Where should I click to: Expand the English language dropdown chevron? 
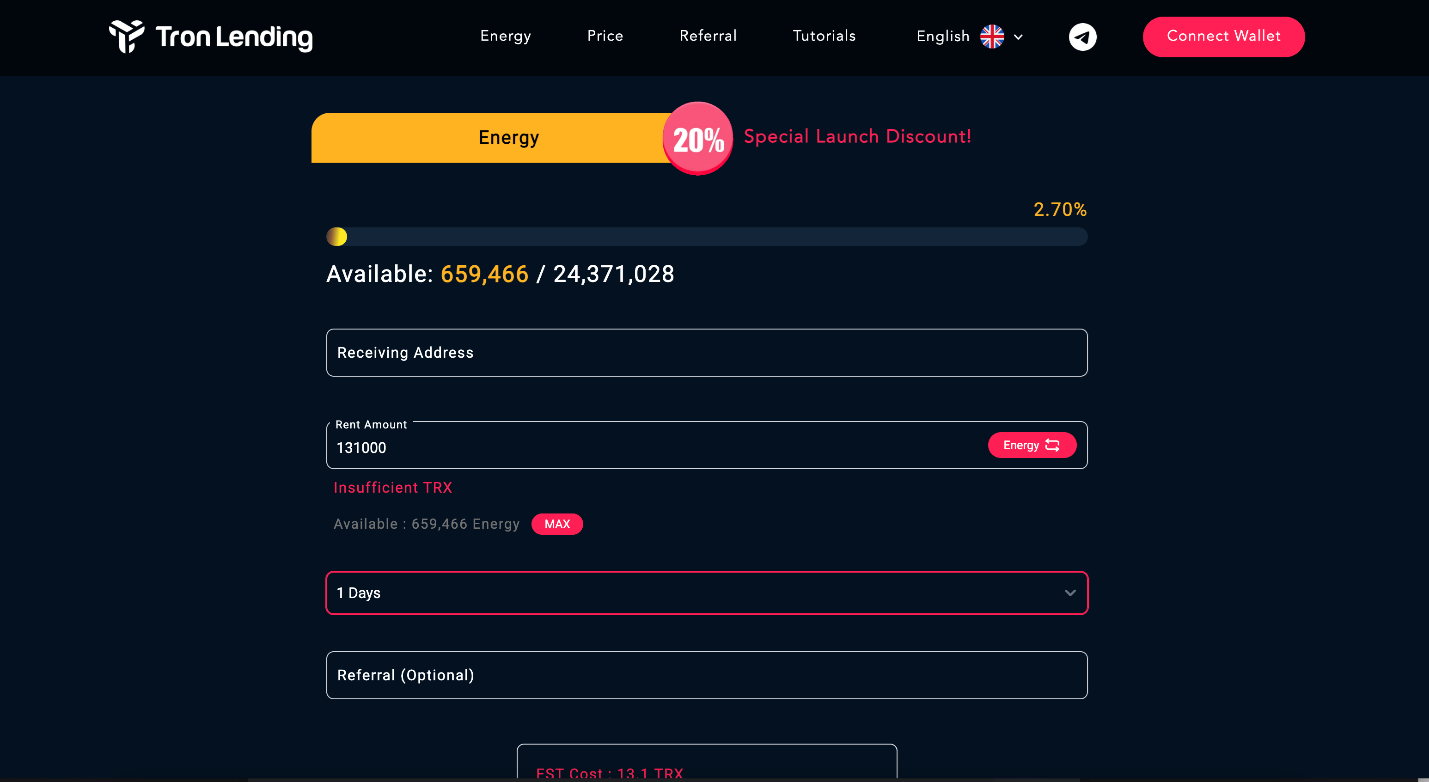click(1018, 37)
